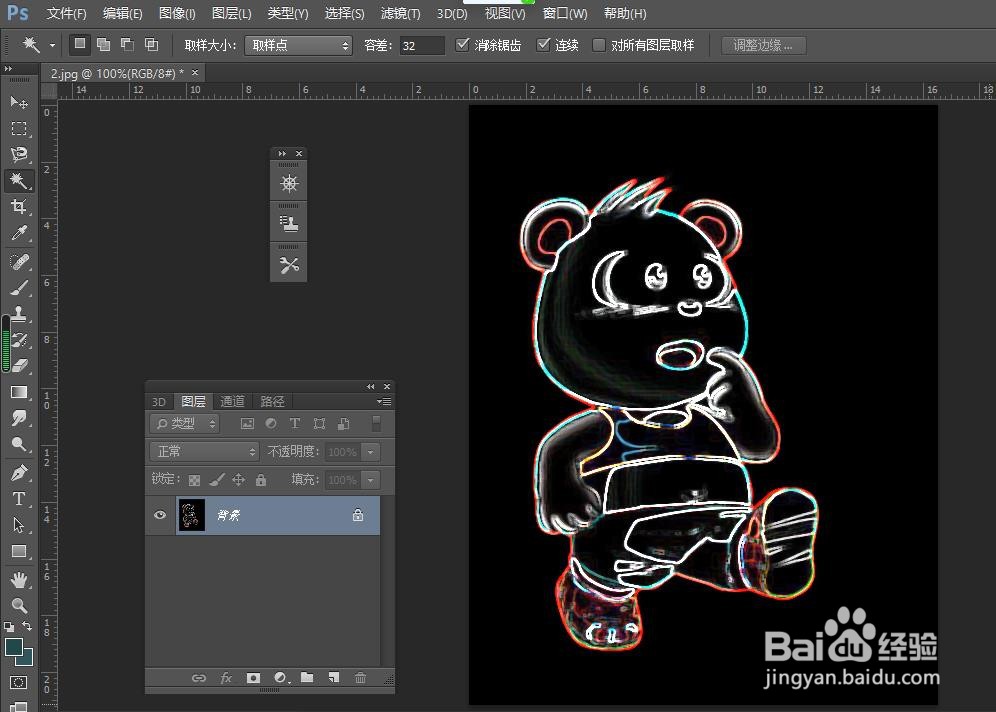Expand the toolbox with double arrows
The height and width of the screenshot is (712, 996).
[8, 69]
